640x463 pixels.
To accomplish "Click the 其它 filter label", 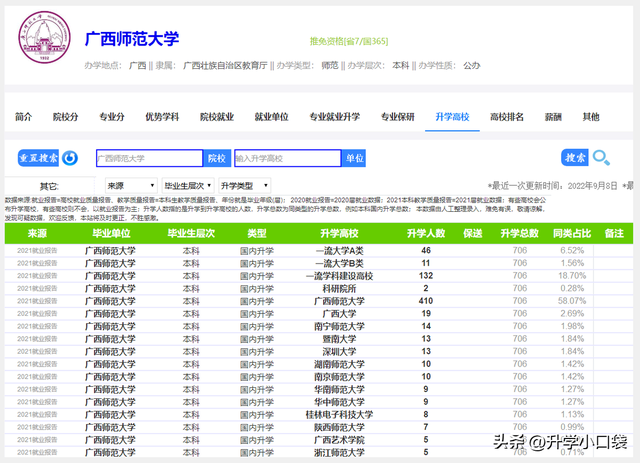I will 49,187.
